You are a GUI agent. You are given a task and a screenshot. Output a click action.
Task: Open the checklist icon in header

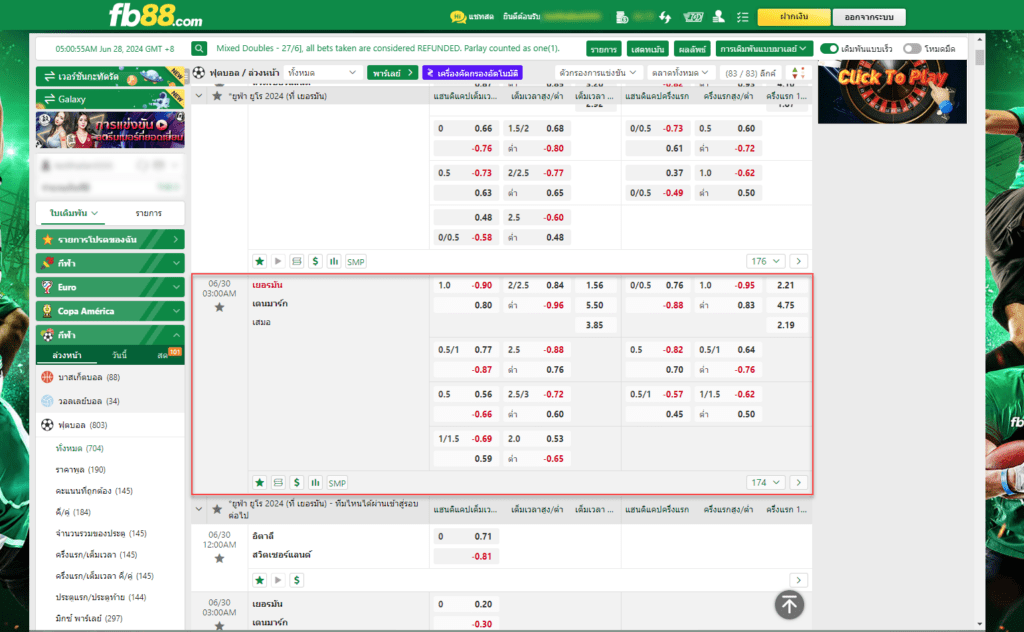(743, 17)
